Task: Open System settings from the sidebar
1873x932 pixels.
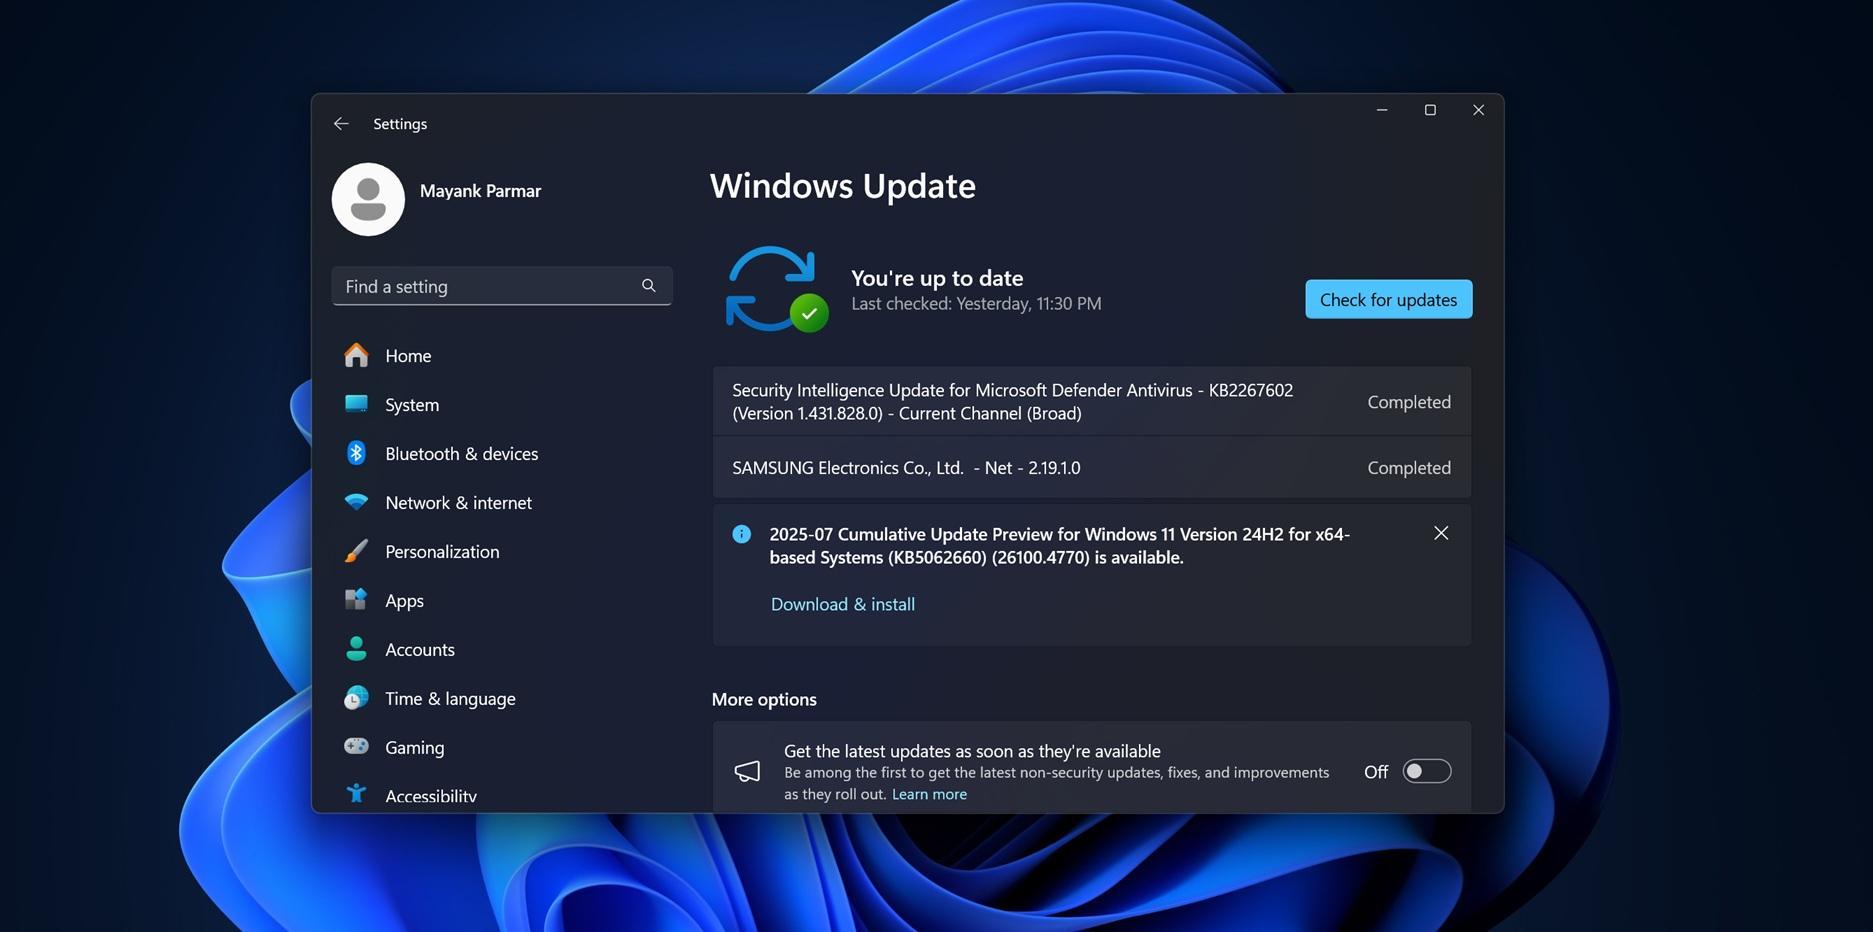Action: (411, 403)
